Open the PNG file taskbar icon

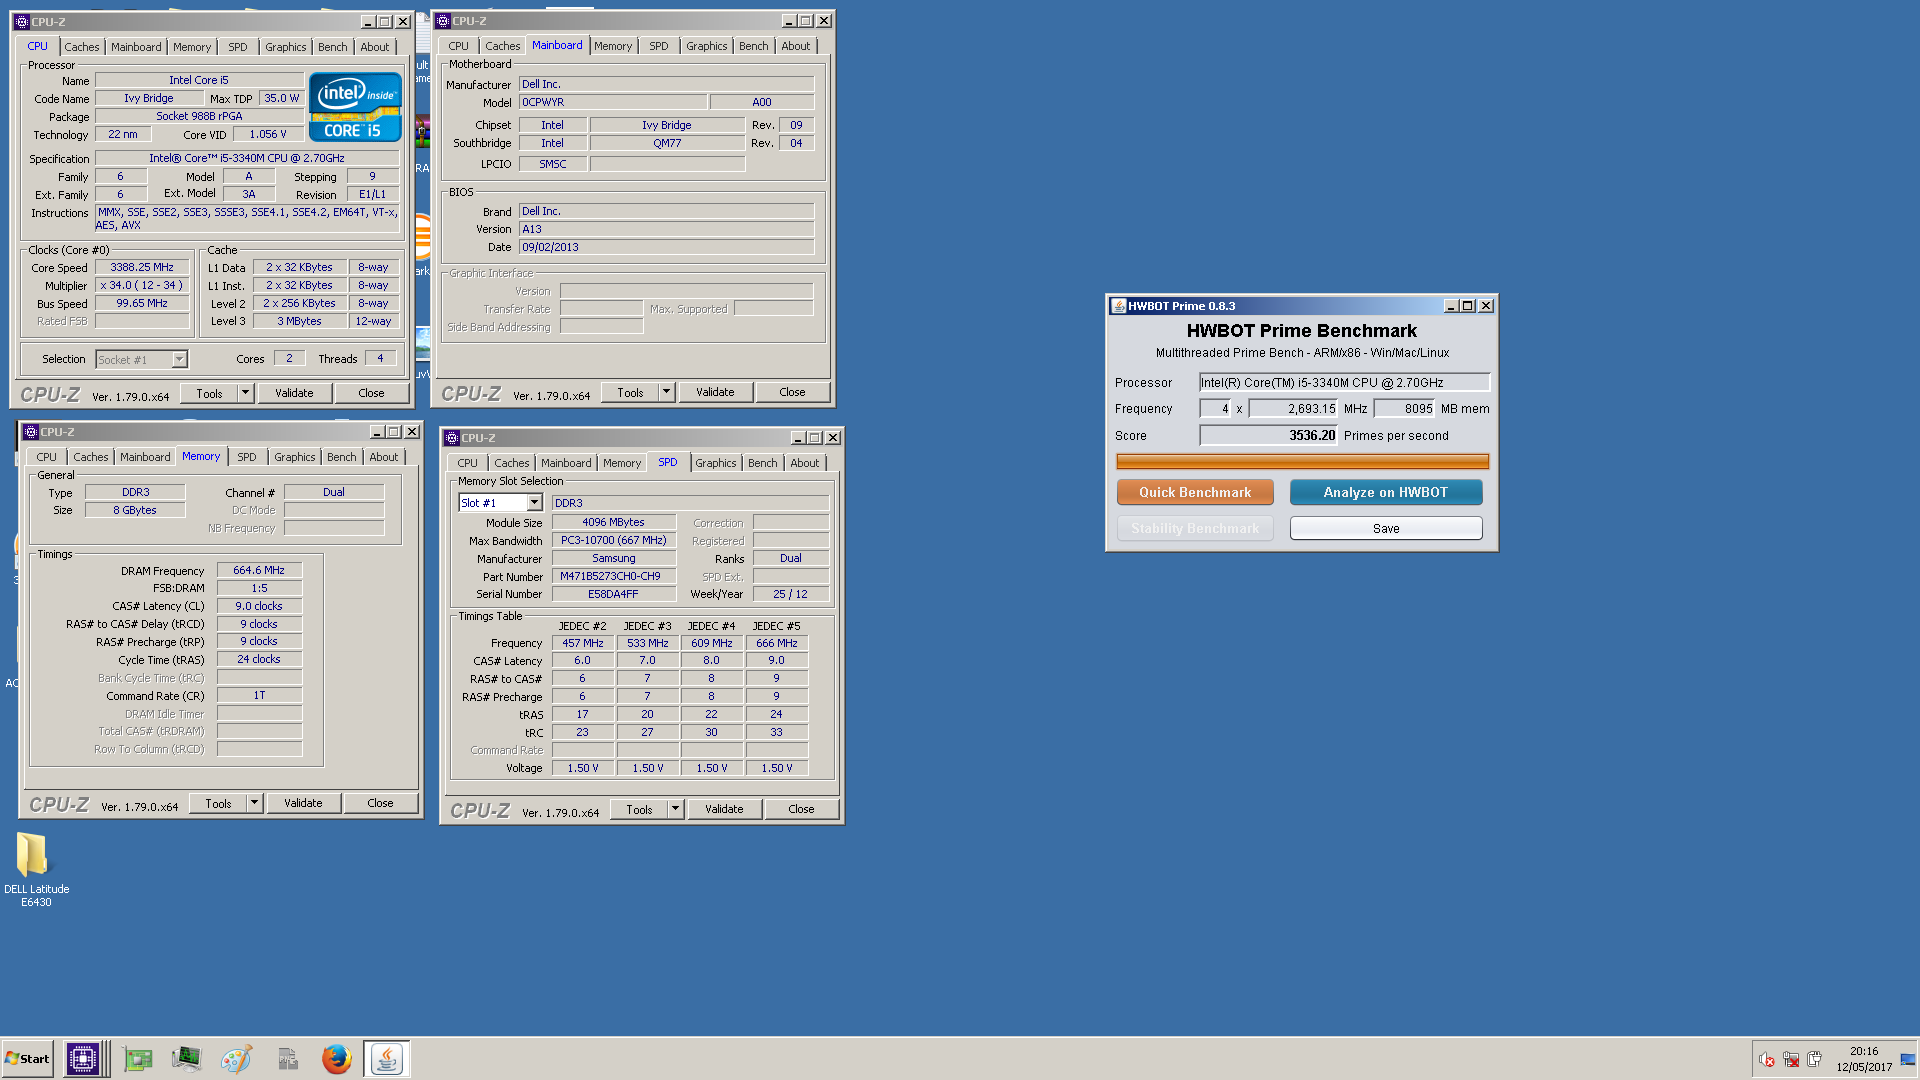[288, 1059]
